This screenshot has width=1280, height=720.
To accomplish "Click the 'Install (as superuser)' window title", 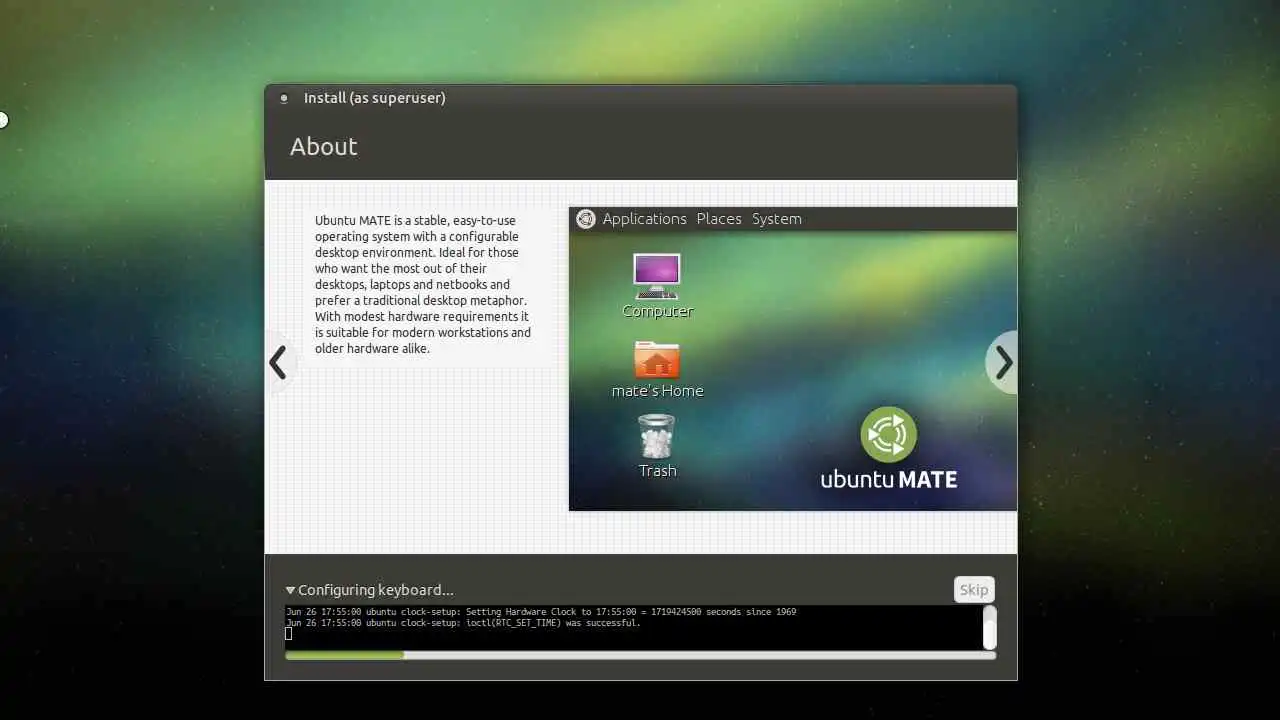I will (x=375, y=98).
